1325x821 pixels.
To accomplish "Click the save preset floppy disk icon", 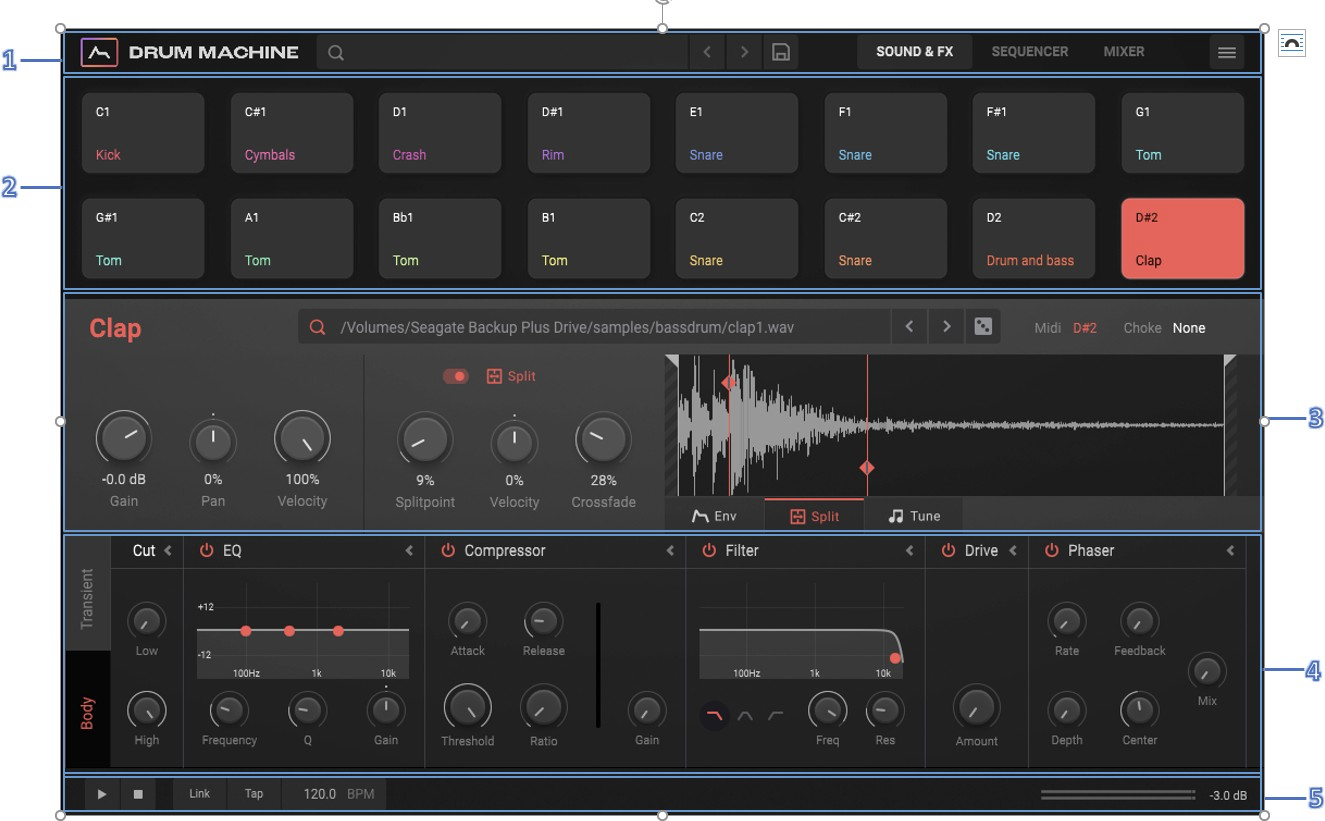I will (x=781, y=52).
